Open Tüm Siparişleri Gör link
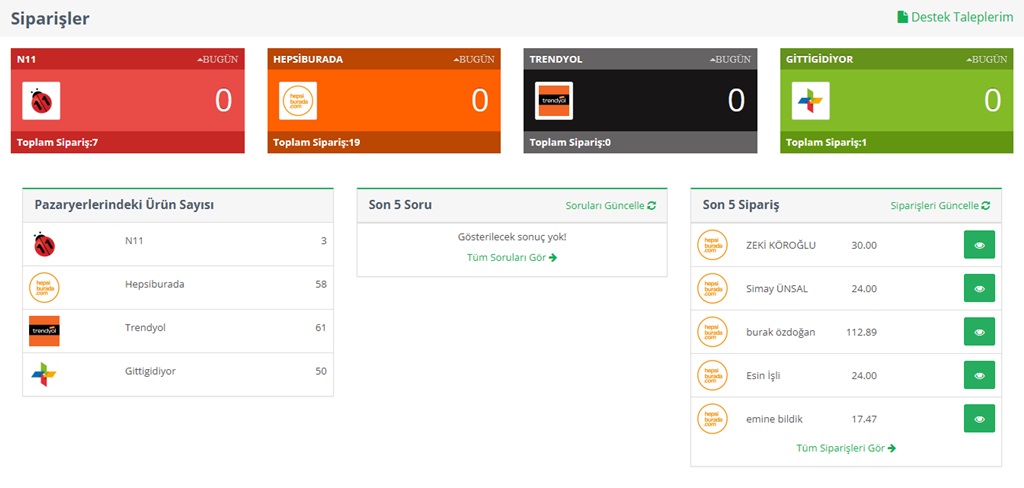 click(846, 448)
